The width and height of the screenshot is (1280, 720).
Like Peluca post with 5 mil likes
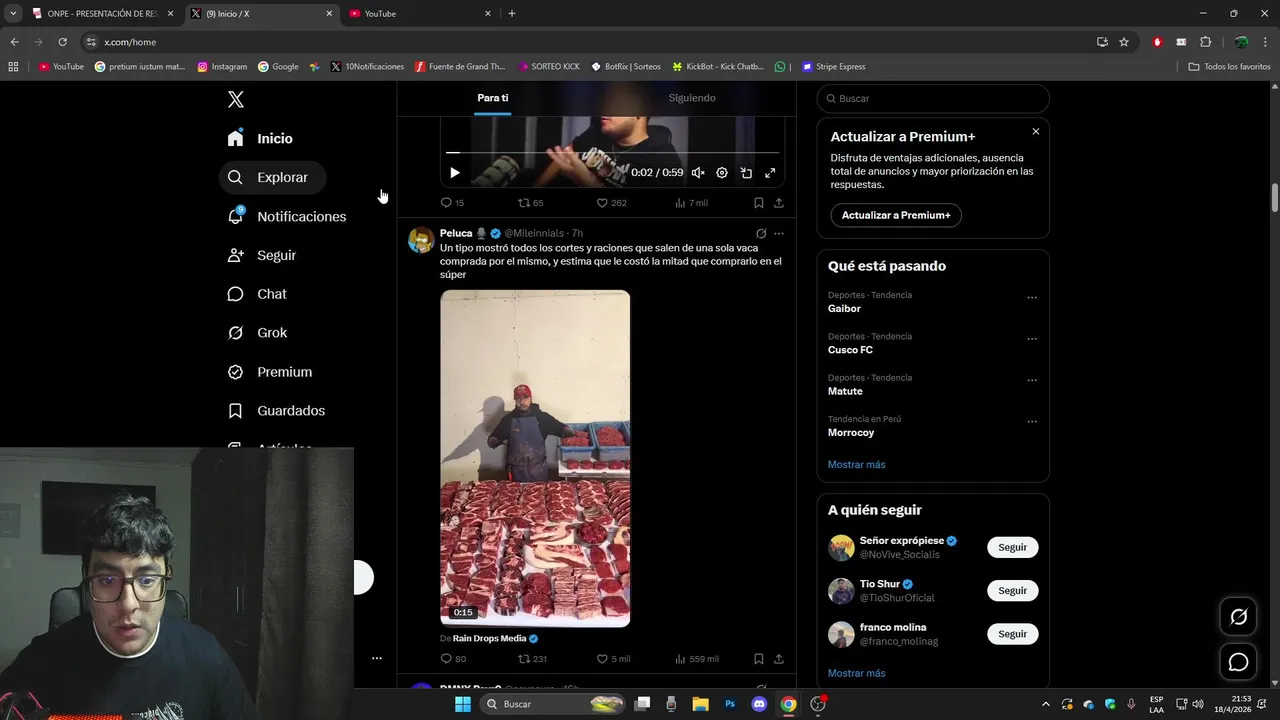tap(613, 659)
